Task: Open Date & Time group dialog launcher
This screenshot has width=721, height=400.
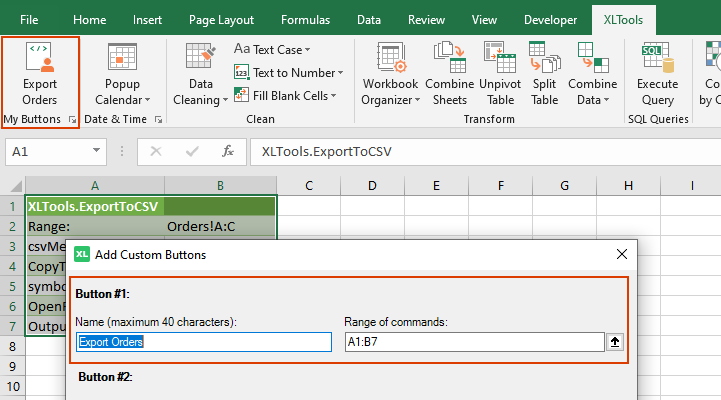Action: coord(158,120)
